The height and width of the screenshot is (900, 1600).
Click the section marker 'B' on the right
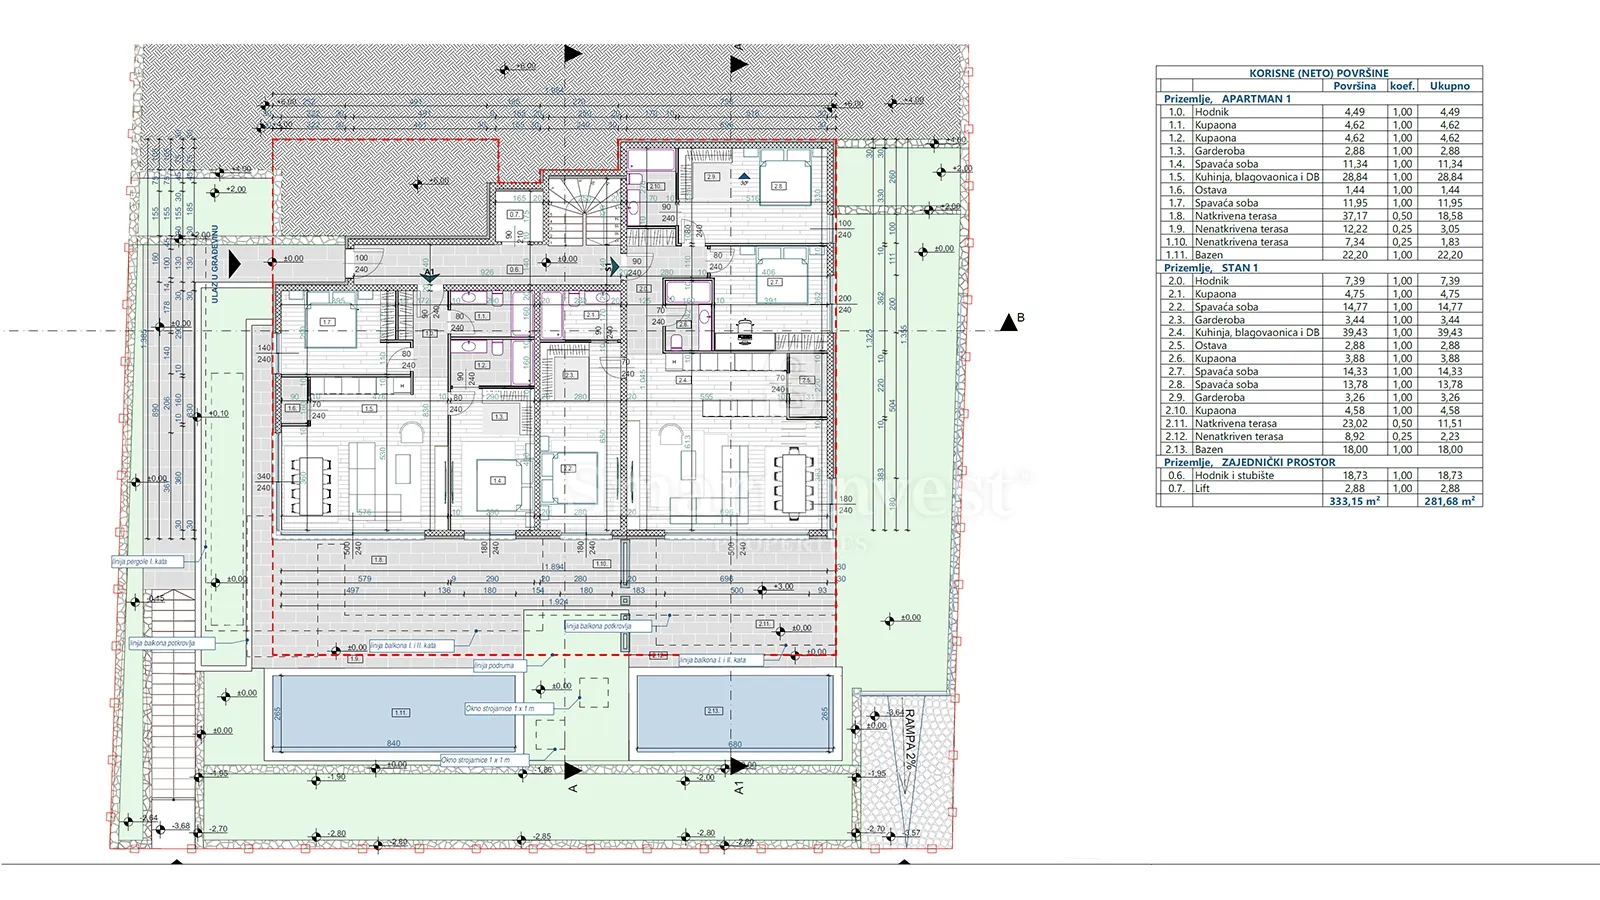tap(1012, 321)
